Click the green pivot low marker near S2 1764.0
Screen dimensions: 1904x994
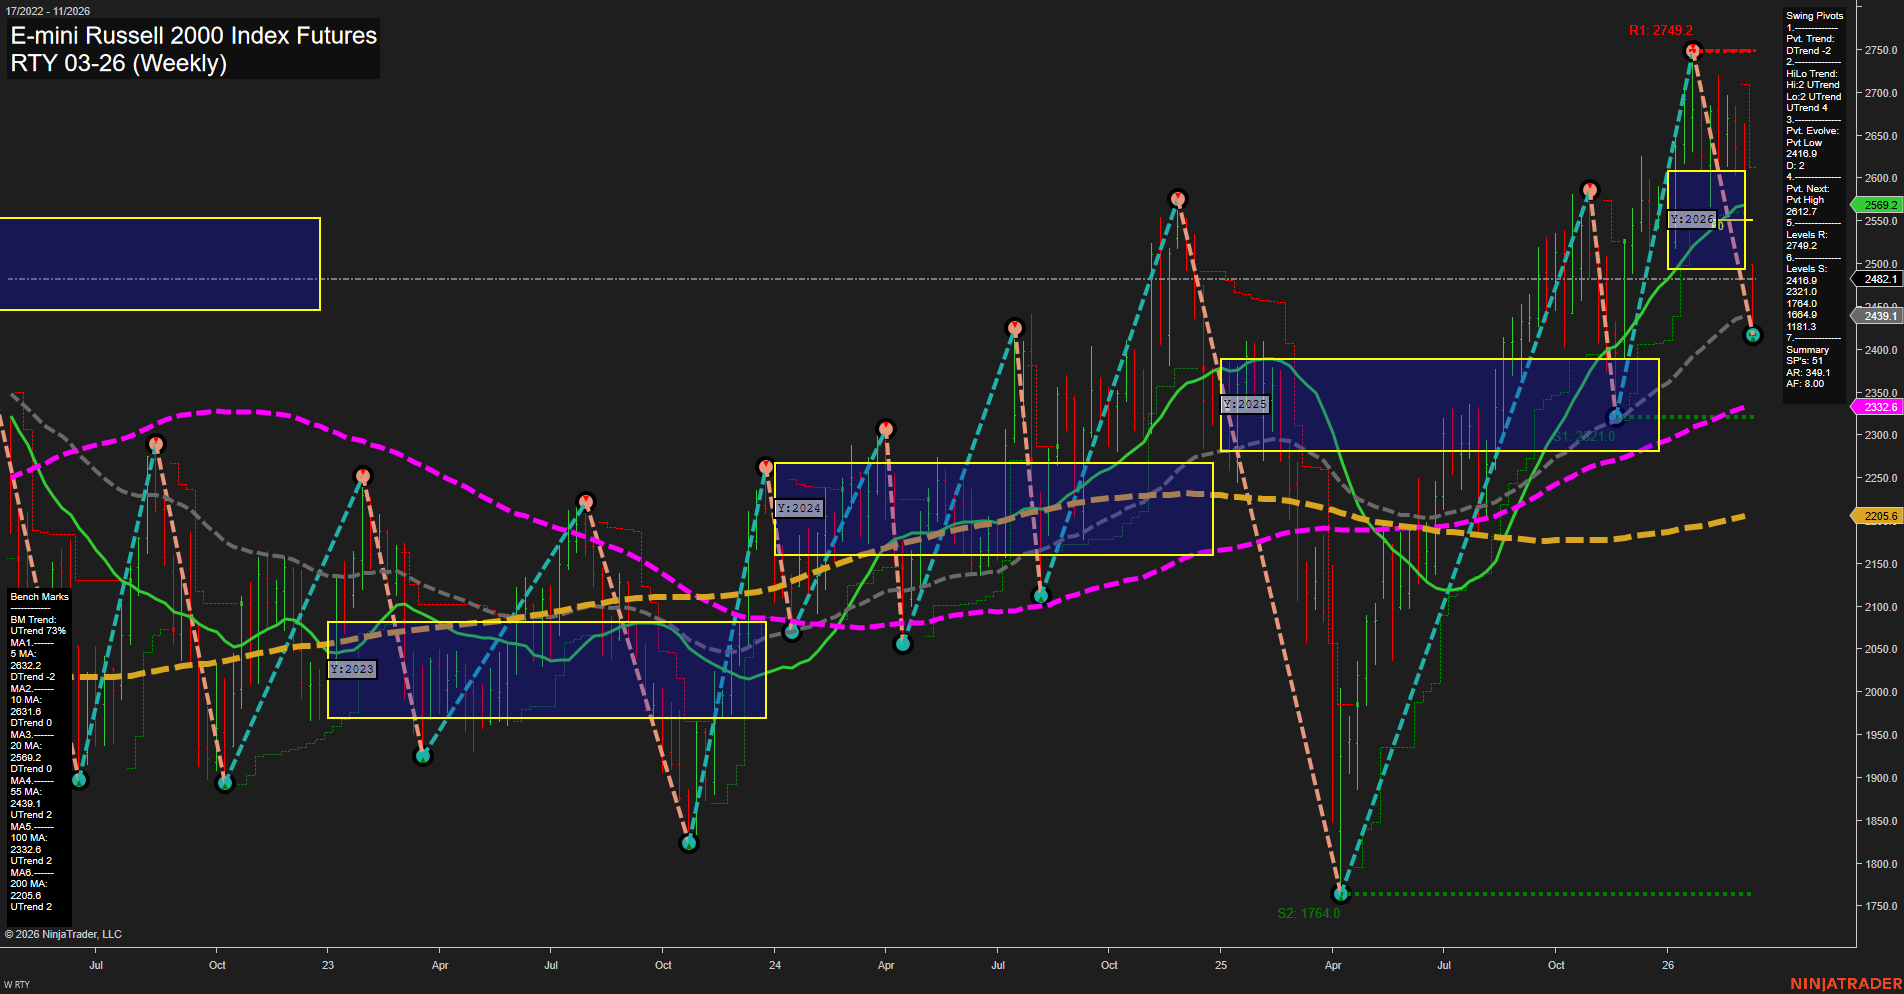click(1341, 895)
